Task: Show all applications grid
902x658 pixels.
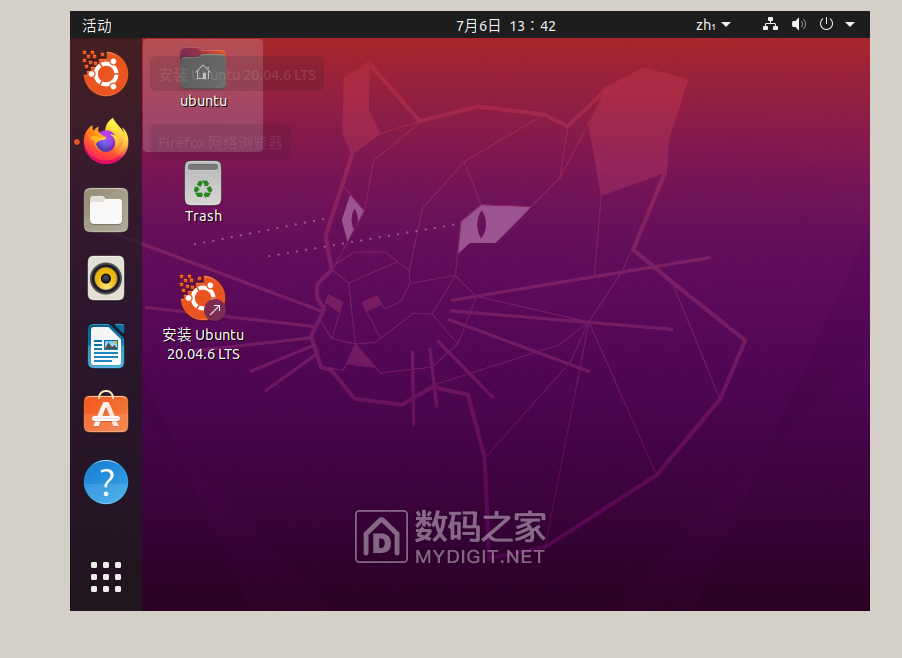Action: coord(106,577)
